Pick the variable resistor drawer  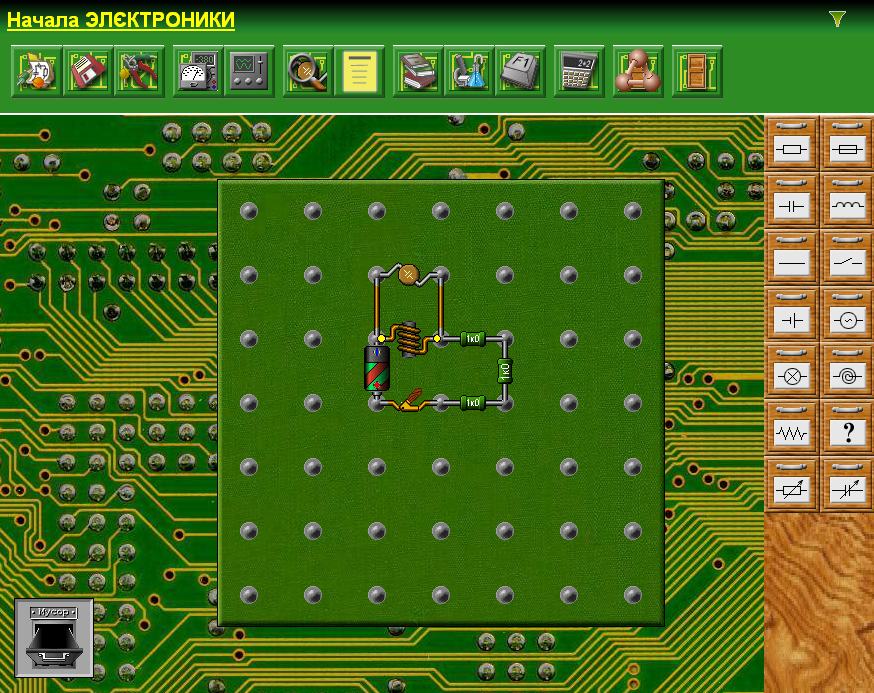792,485
